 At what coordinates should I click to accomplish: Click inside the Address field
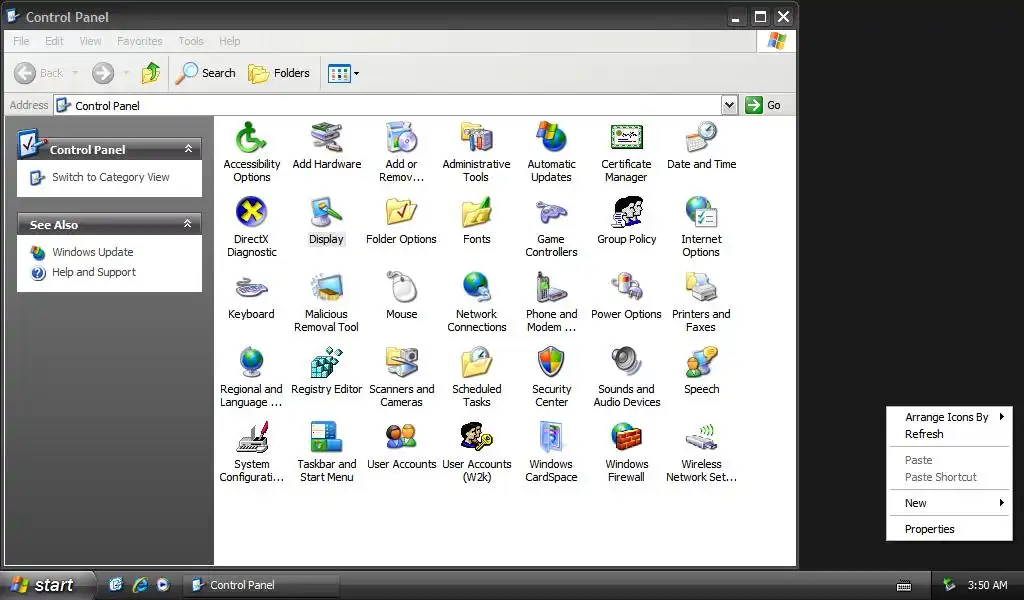[387, 105]
